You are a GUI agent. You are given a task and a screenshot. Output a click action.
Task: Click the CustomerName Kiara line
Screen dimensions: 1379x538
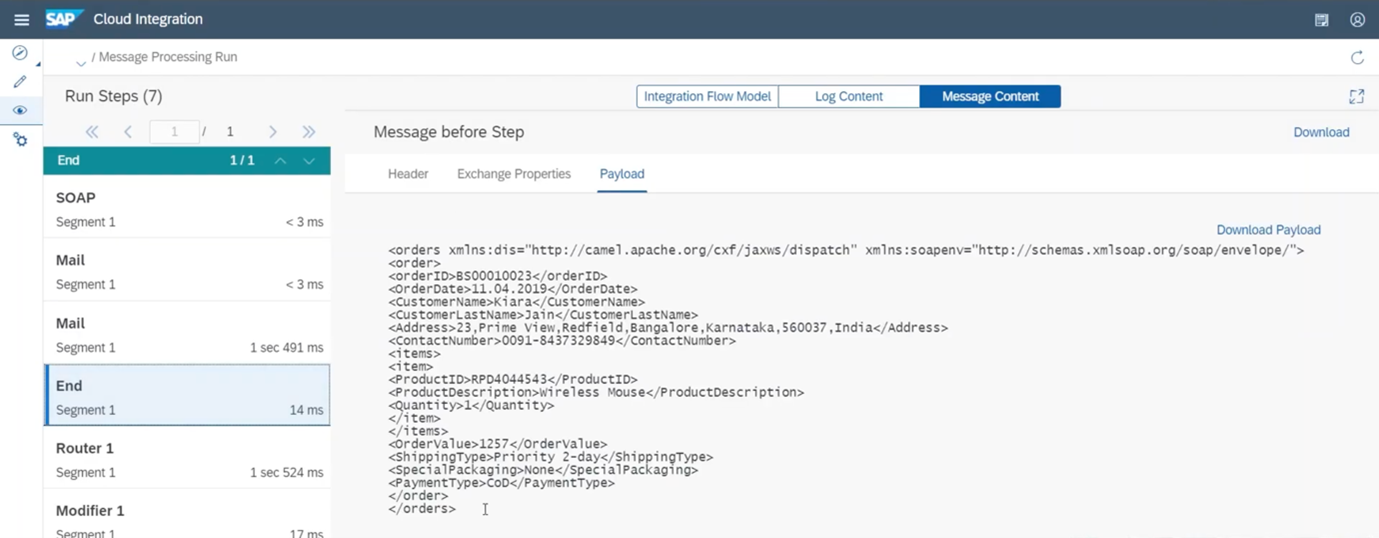[516, 302]
